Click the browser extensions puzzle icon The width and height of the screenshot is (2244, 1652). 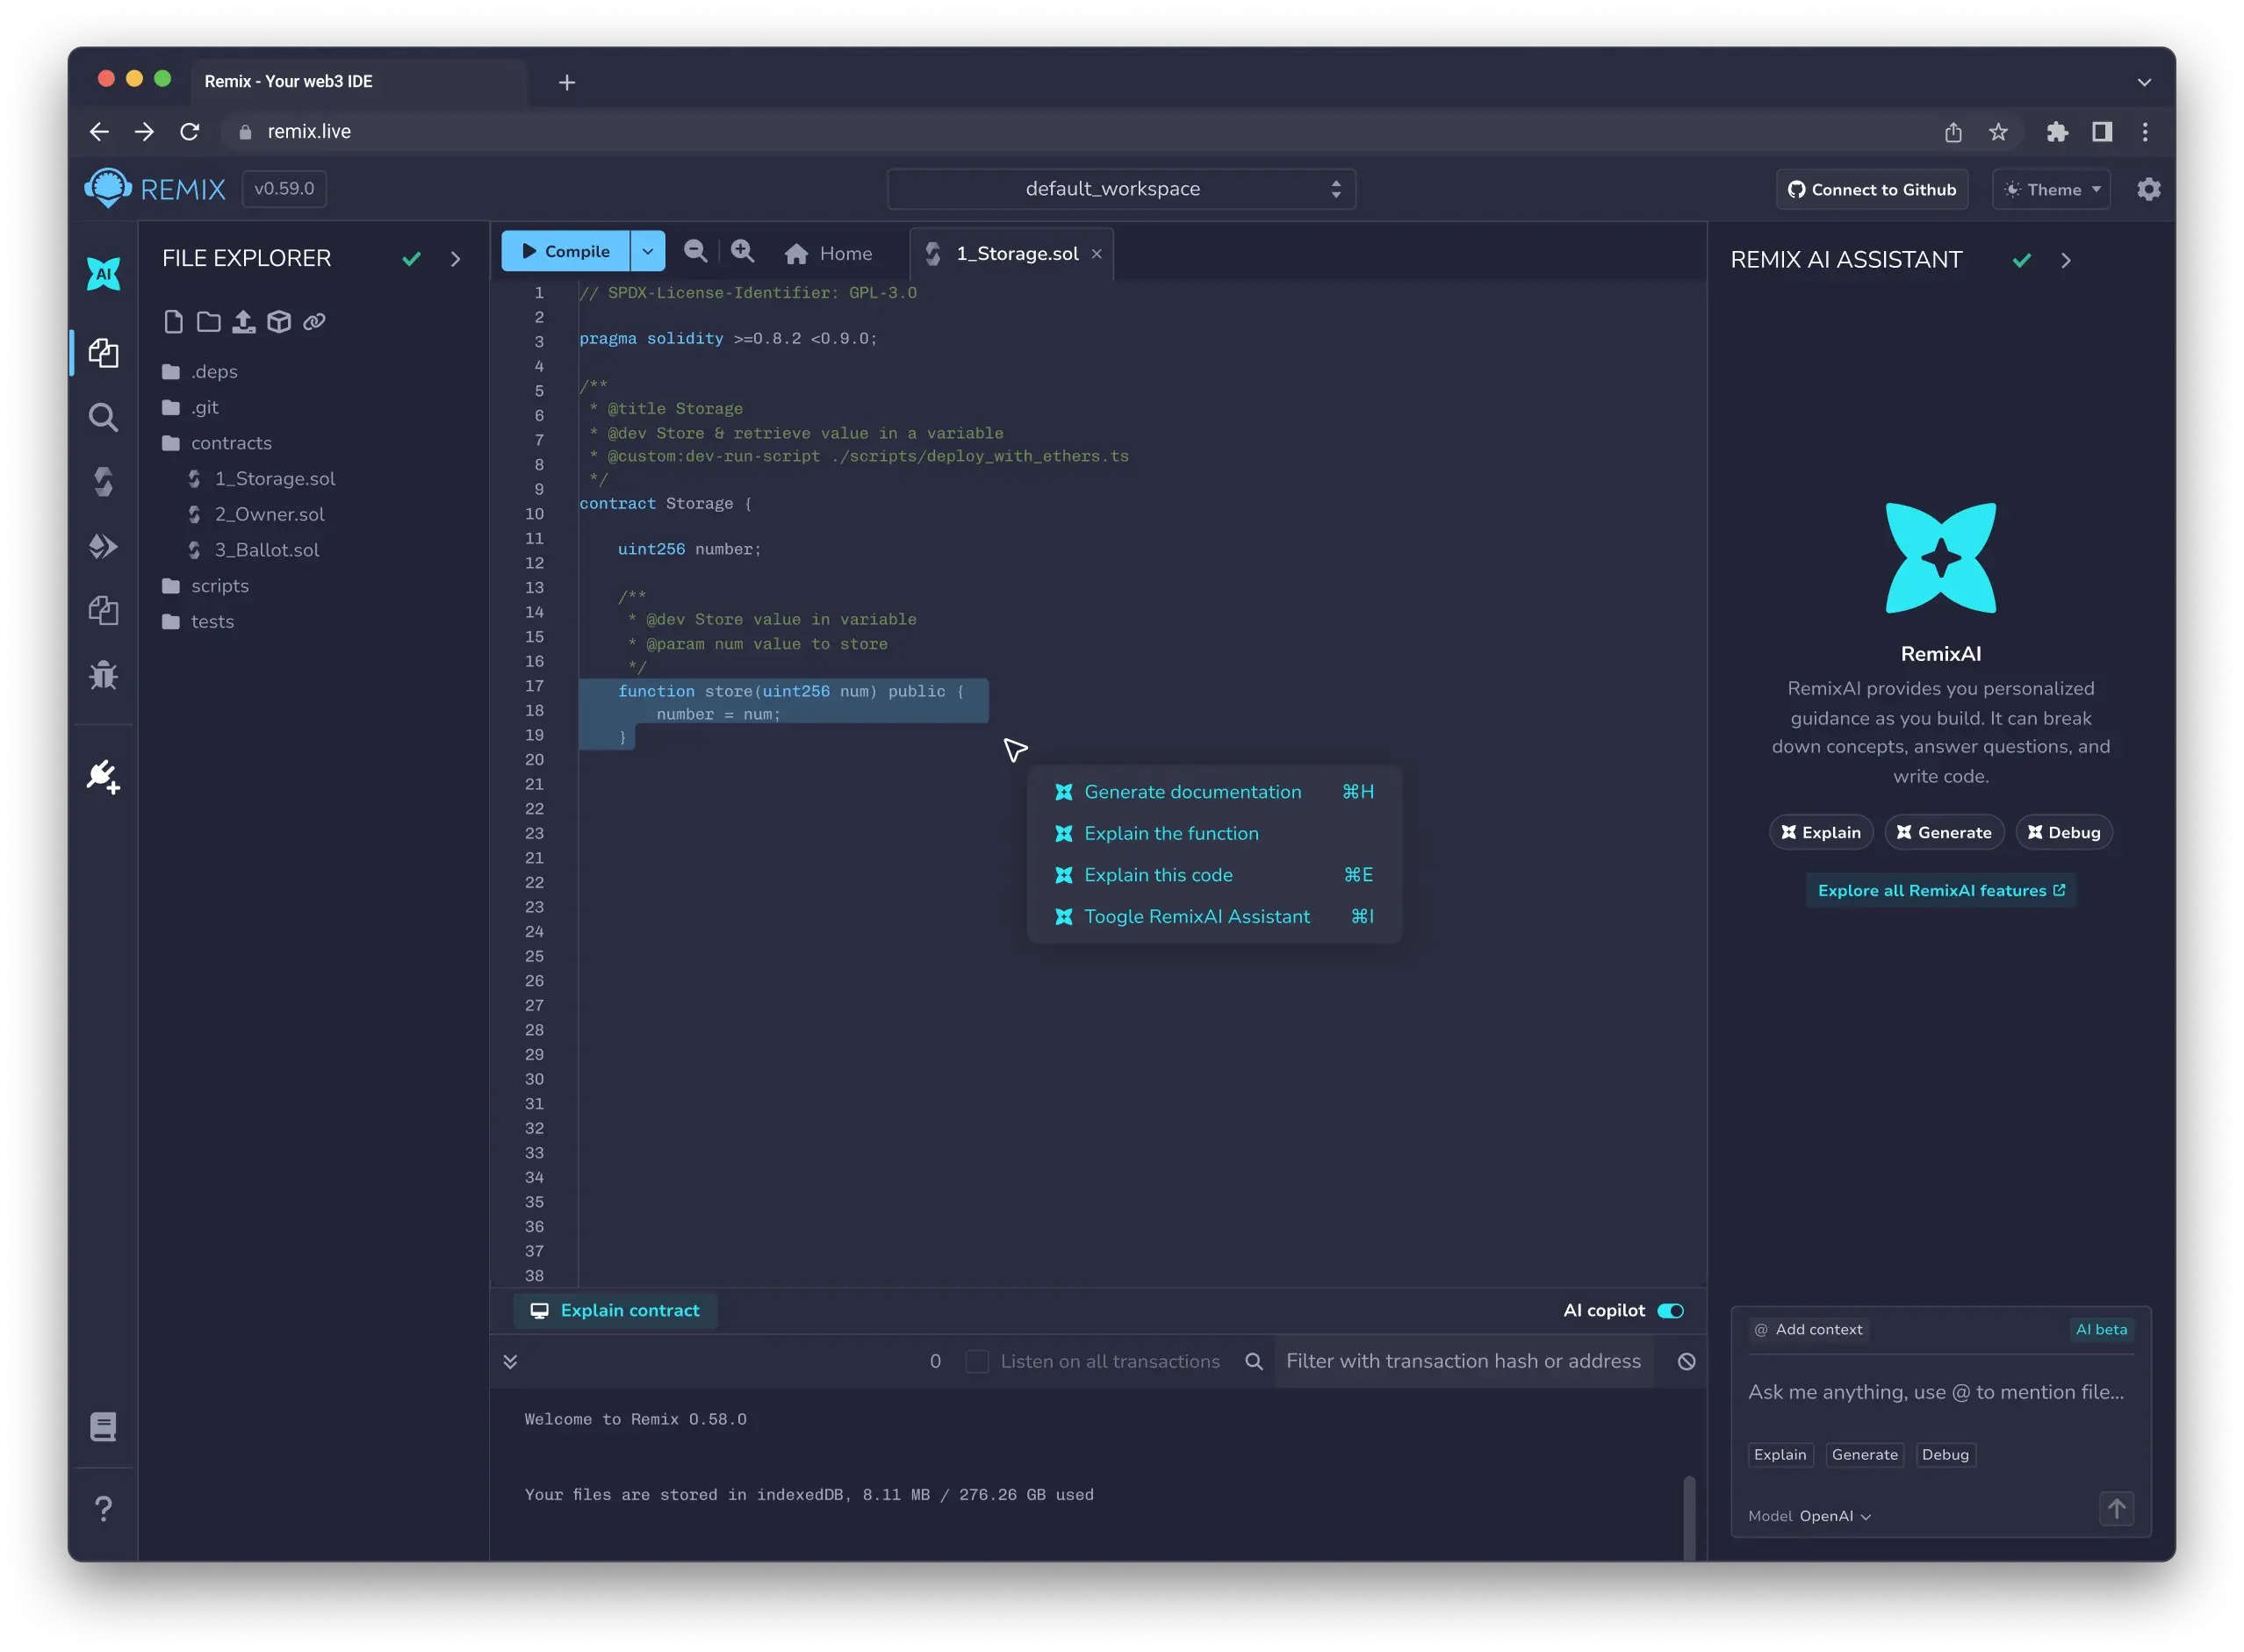tap(2056, 132)
